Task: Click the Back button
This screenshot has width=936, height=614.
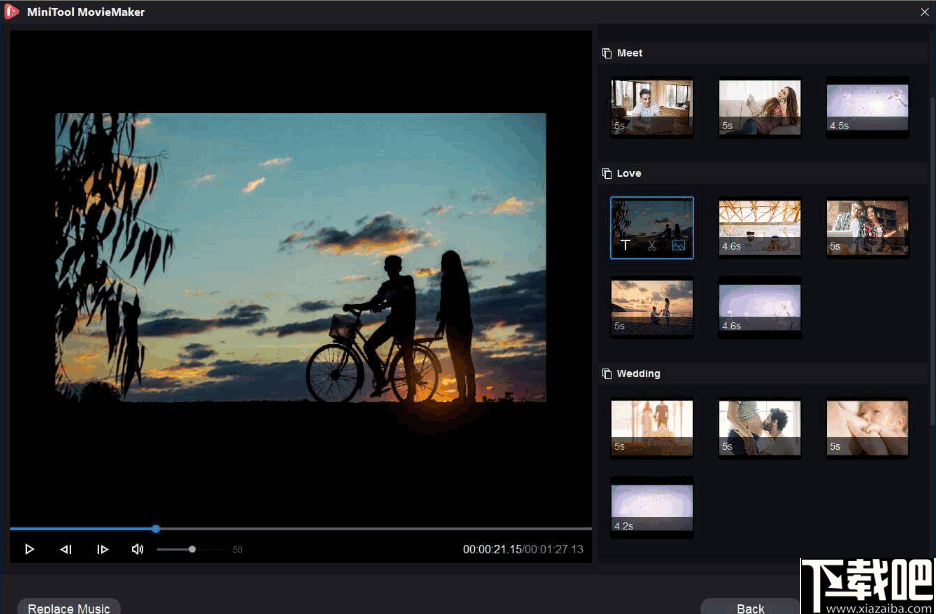Action: click(x=748, y=606)
